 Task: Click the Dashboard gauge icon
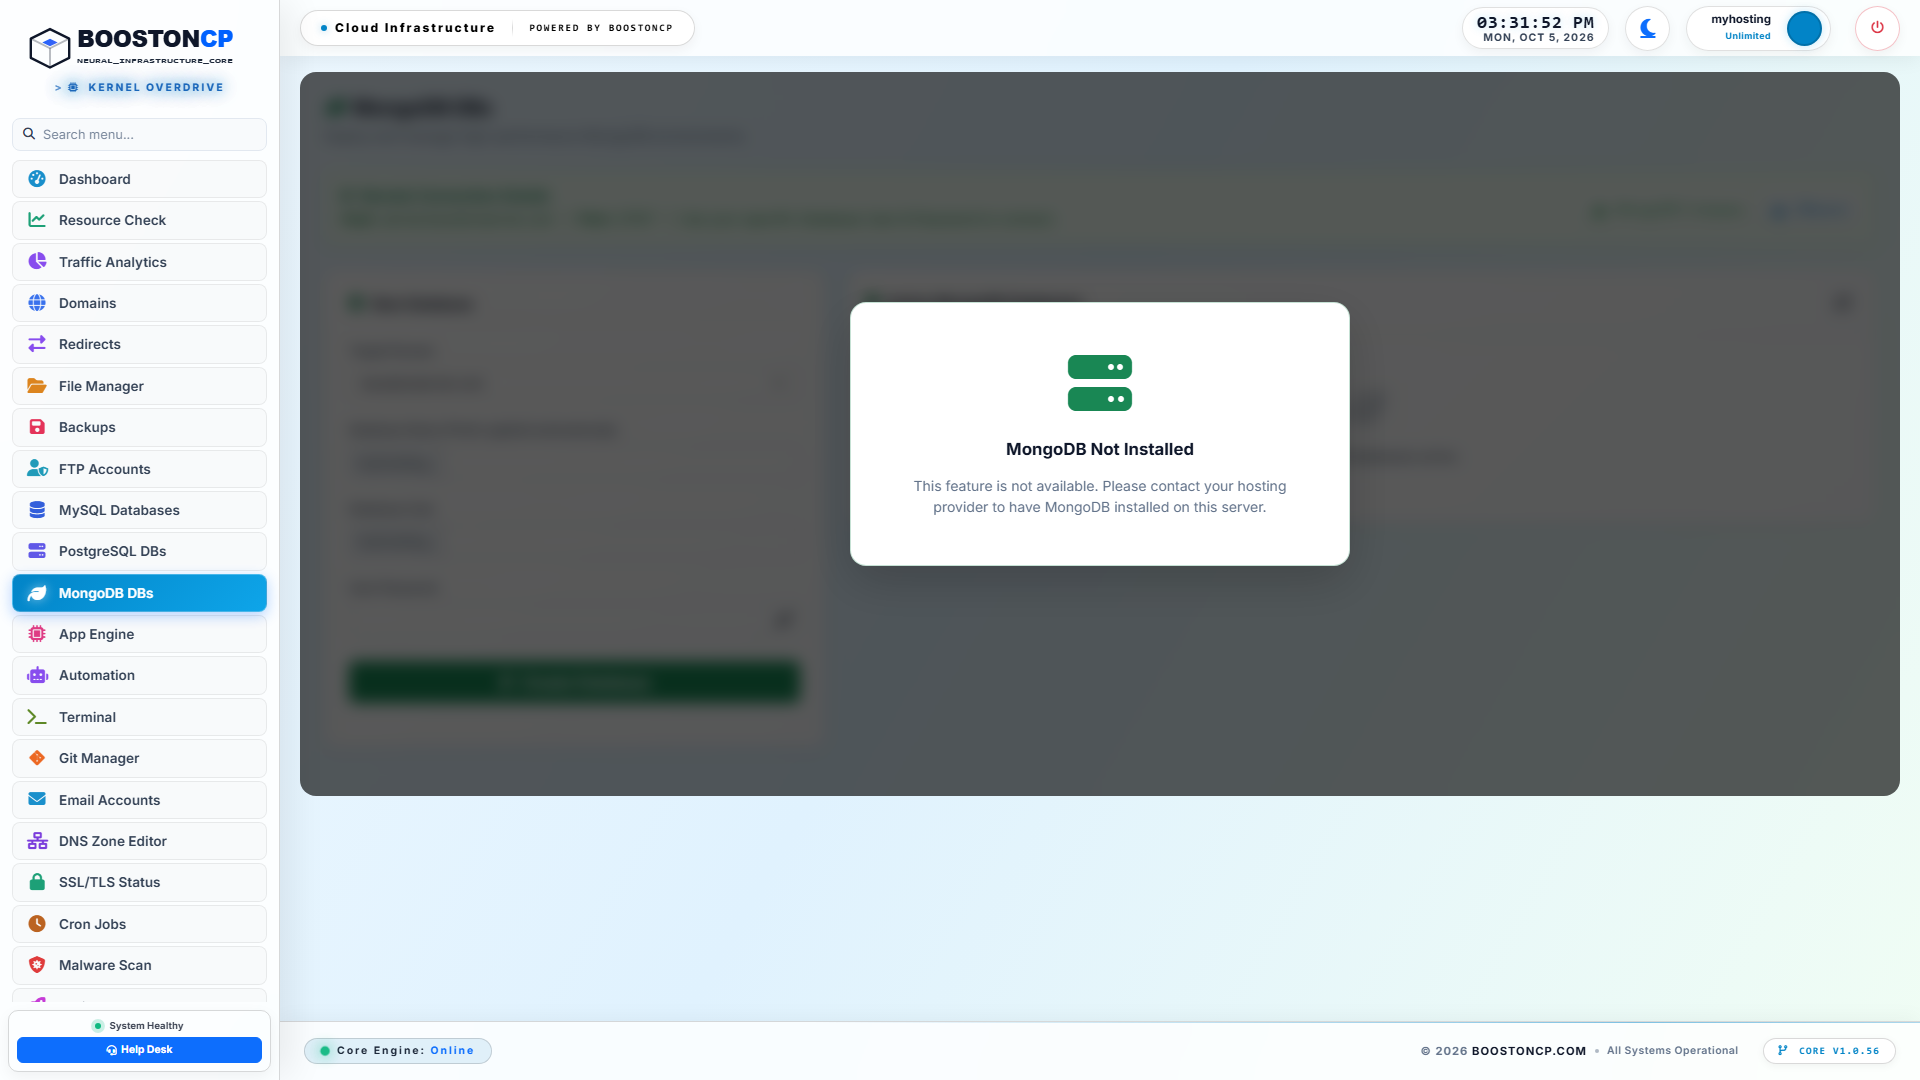click(x=37, y=179)
